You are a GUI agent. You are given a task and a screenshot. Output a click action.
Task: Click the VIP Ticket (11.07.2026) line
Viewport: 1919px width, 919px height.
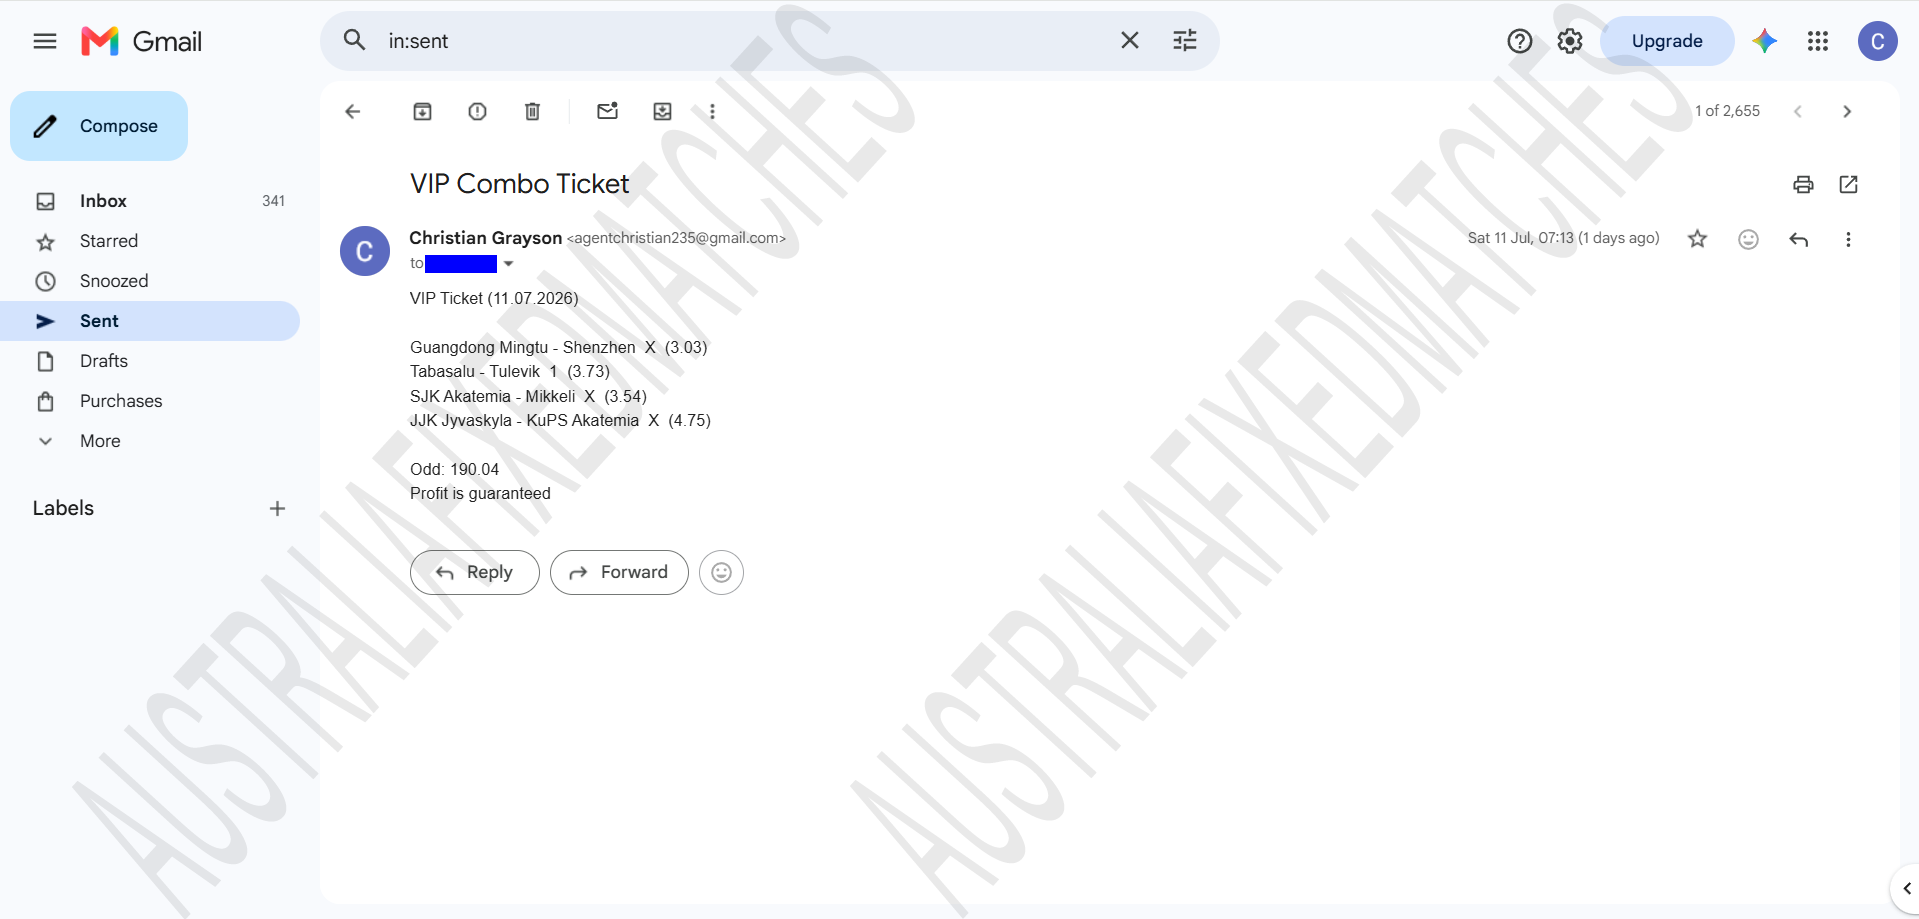click(x=494, y=298)
